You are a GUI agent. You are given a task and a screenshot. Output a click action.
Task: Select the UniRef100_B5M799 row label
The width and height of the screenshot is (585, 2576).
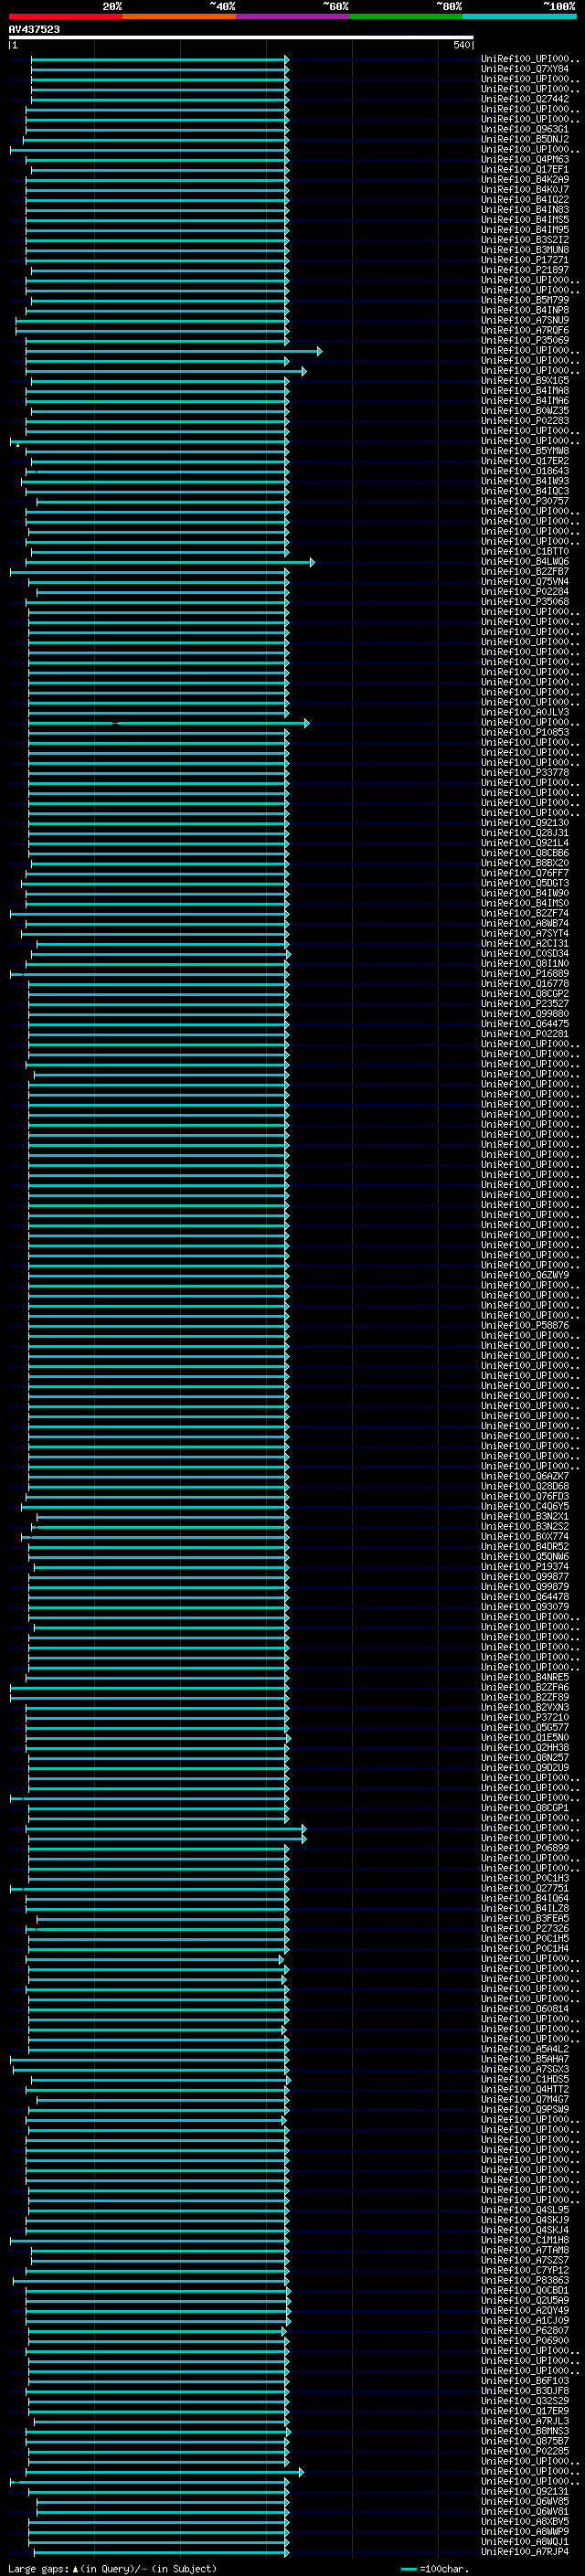tap(525, 300)
